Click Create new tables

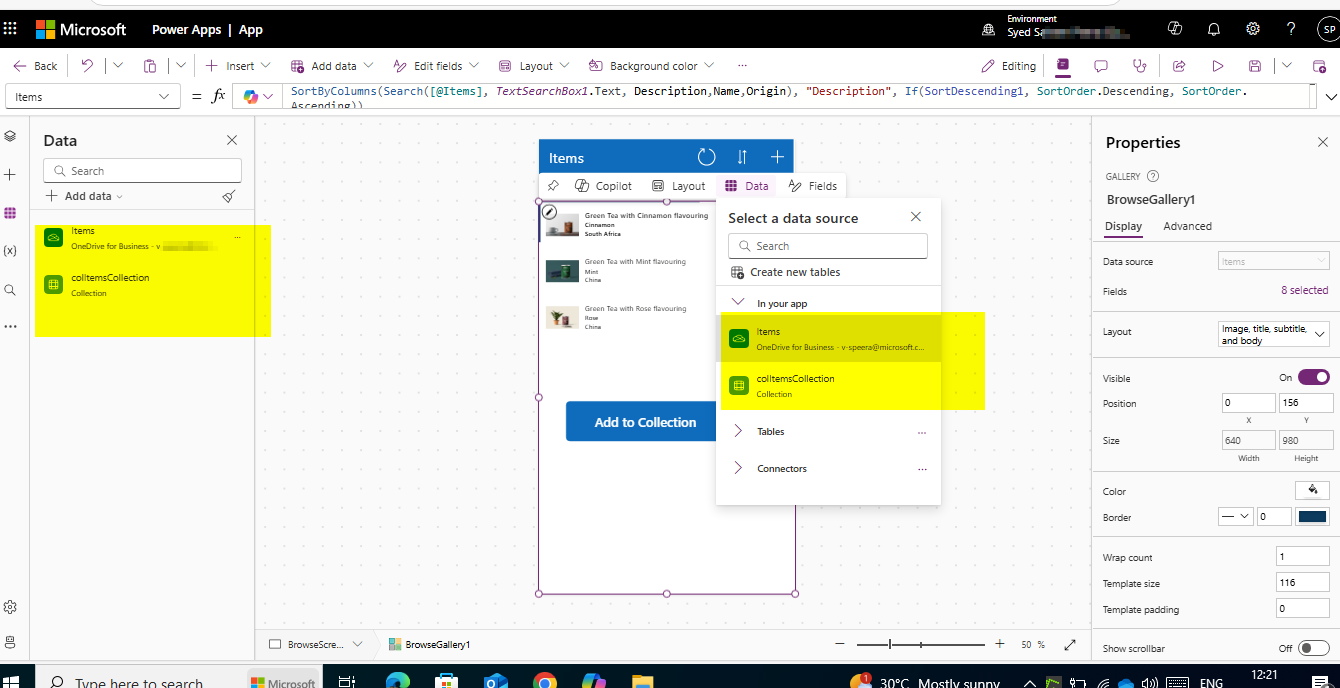click(785, 272)
